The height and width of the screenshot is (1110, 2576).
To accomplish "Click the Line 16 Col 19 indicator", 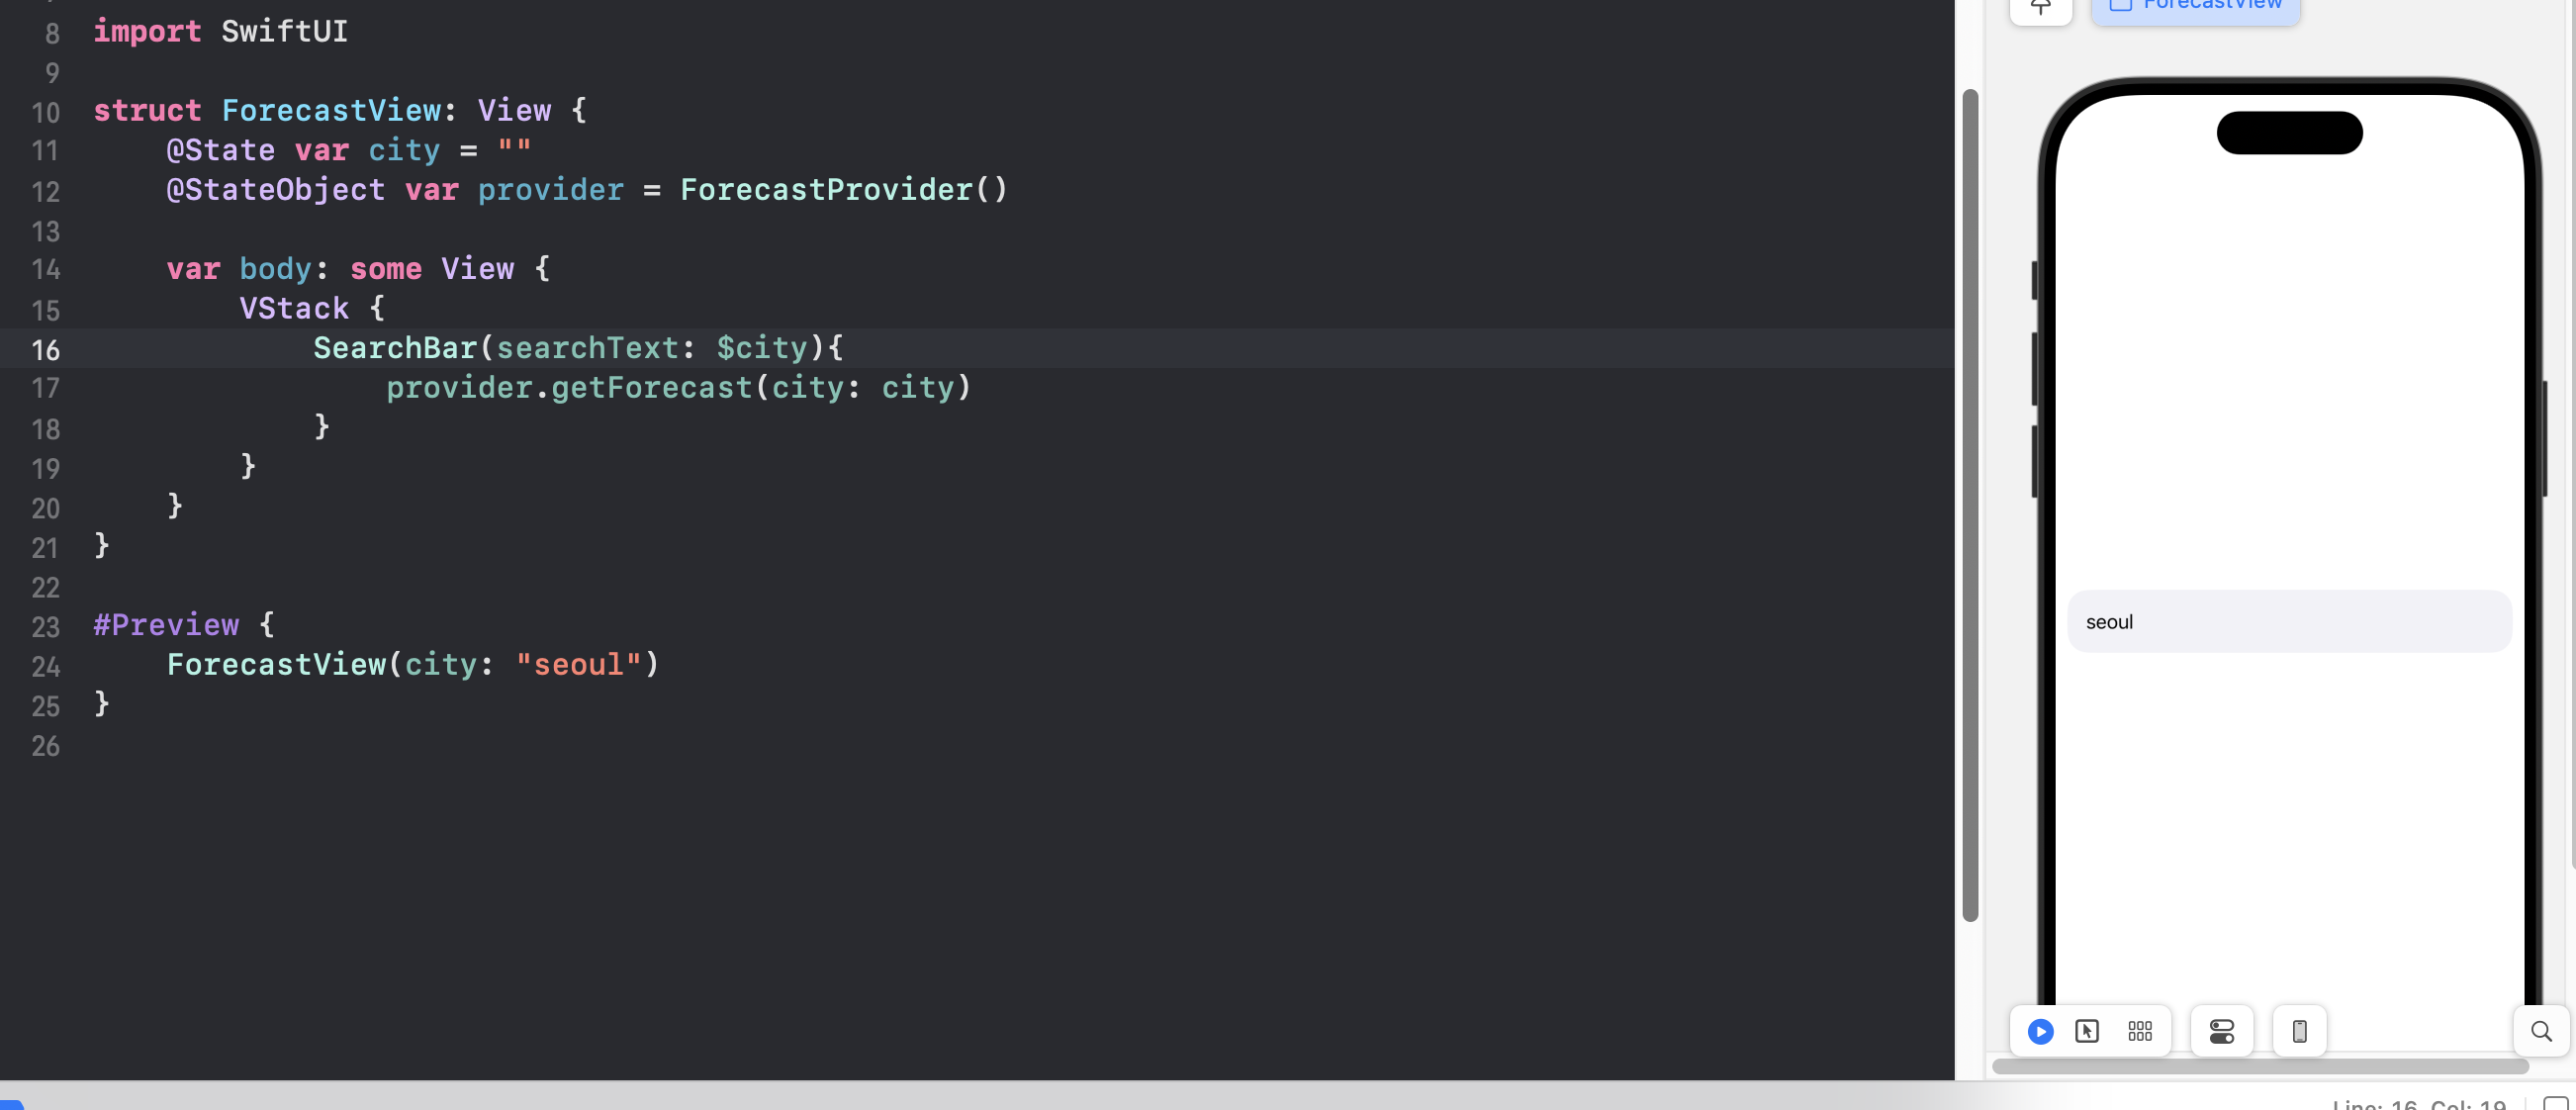I will pos(2418,1104).
